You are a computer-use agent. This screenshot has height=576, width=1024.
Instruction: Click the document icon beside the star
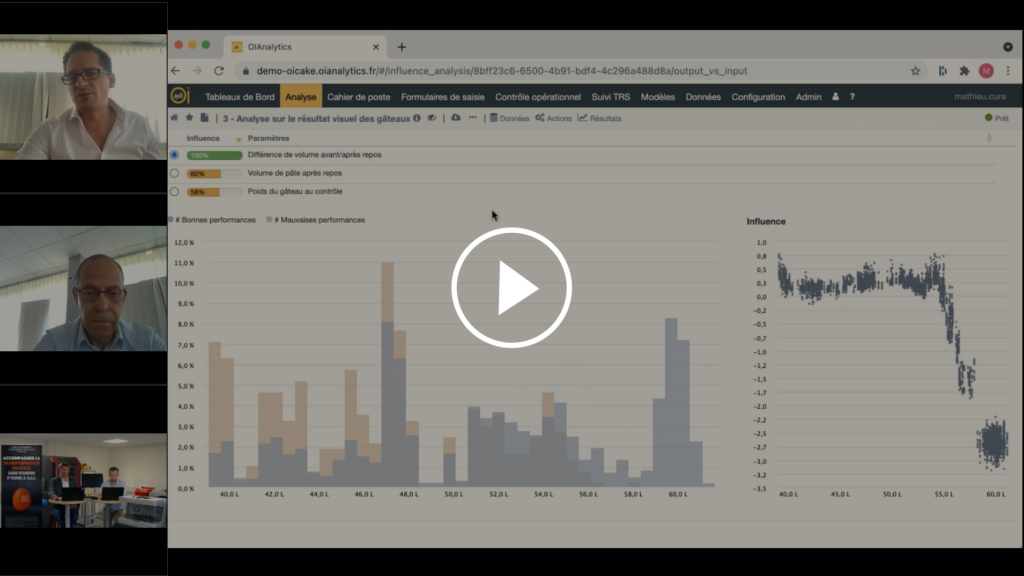coord(204,118)
